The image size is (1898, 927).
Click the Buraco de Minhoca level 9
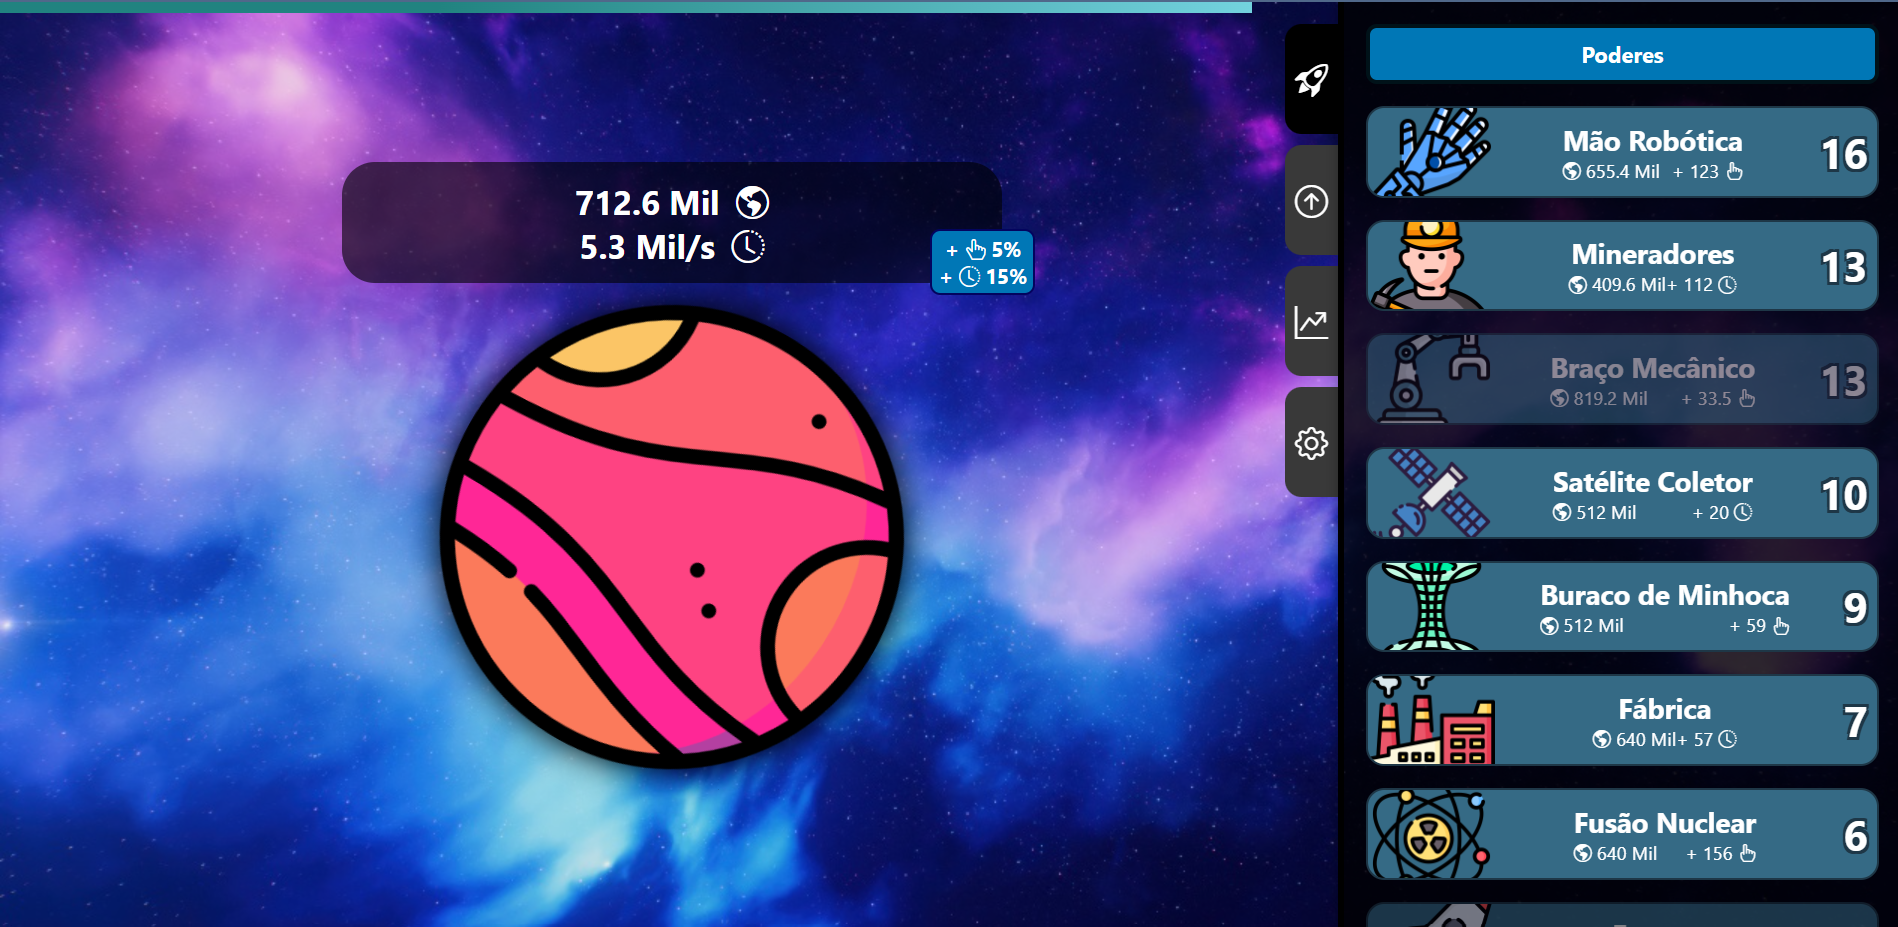[1855, 609]
